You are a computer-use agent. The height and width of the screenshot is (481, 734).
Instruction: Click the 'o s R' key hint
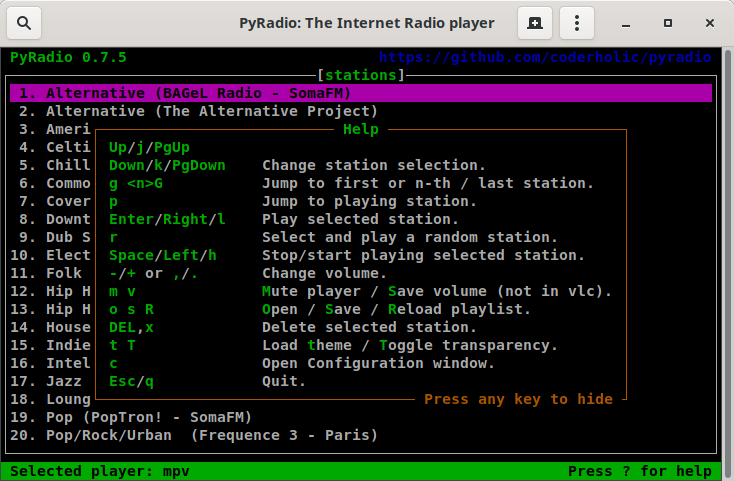coord(131,309)
